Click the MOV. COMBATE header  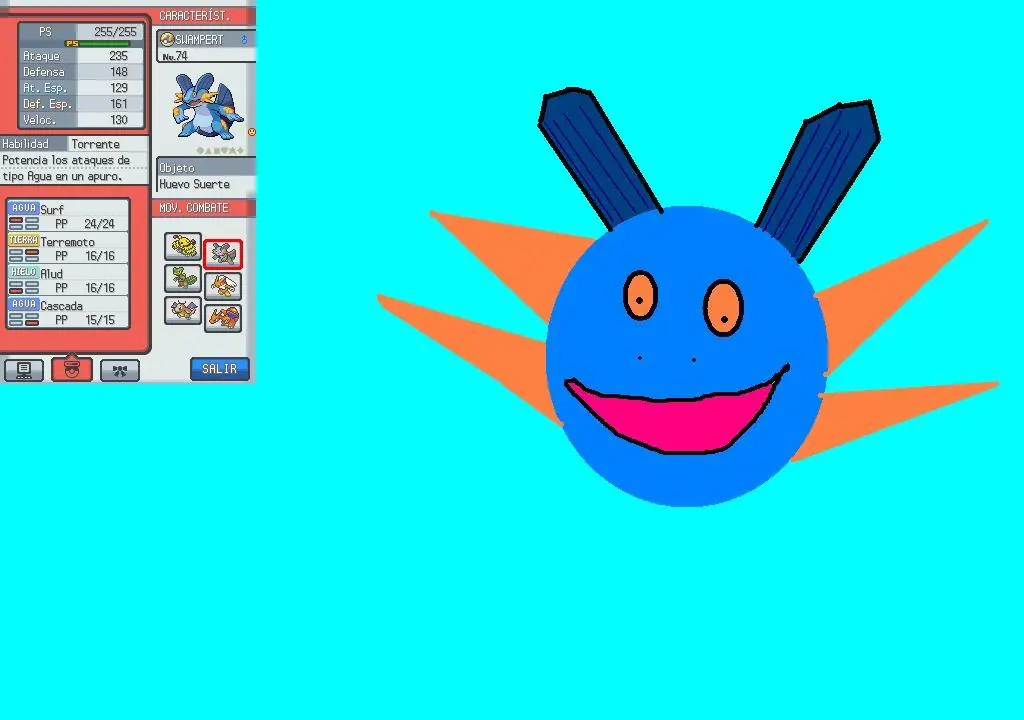pos(194,208)
